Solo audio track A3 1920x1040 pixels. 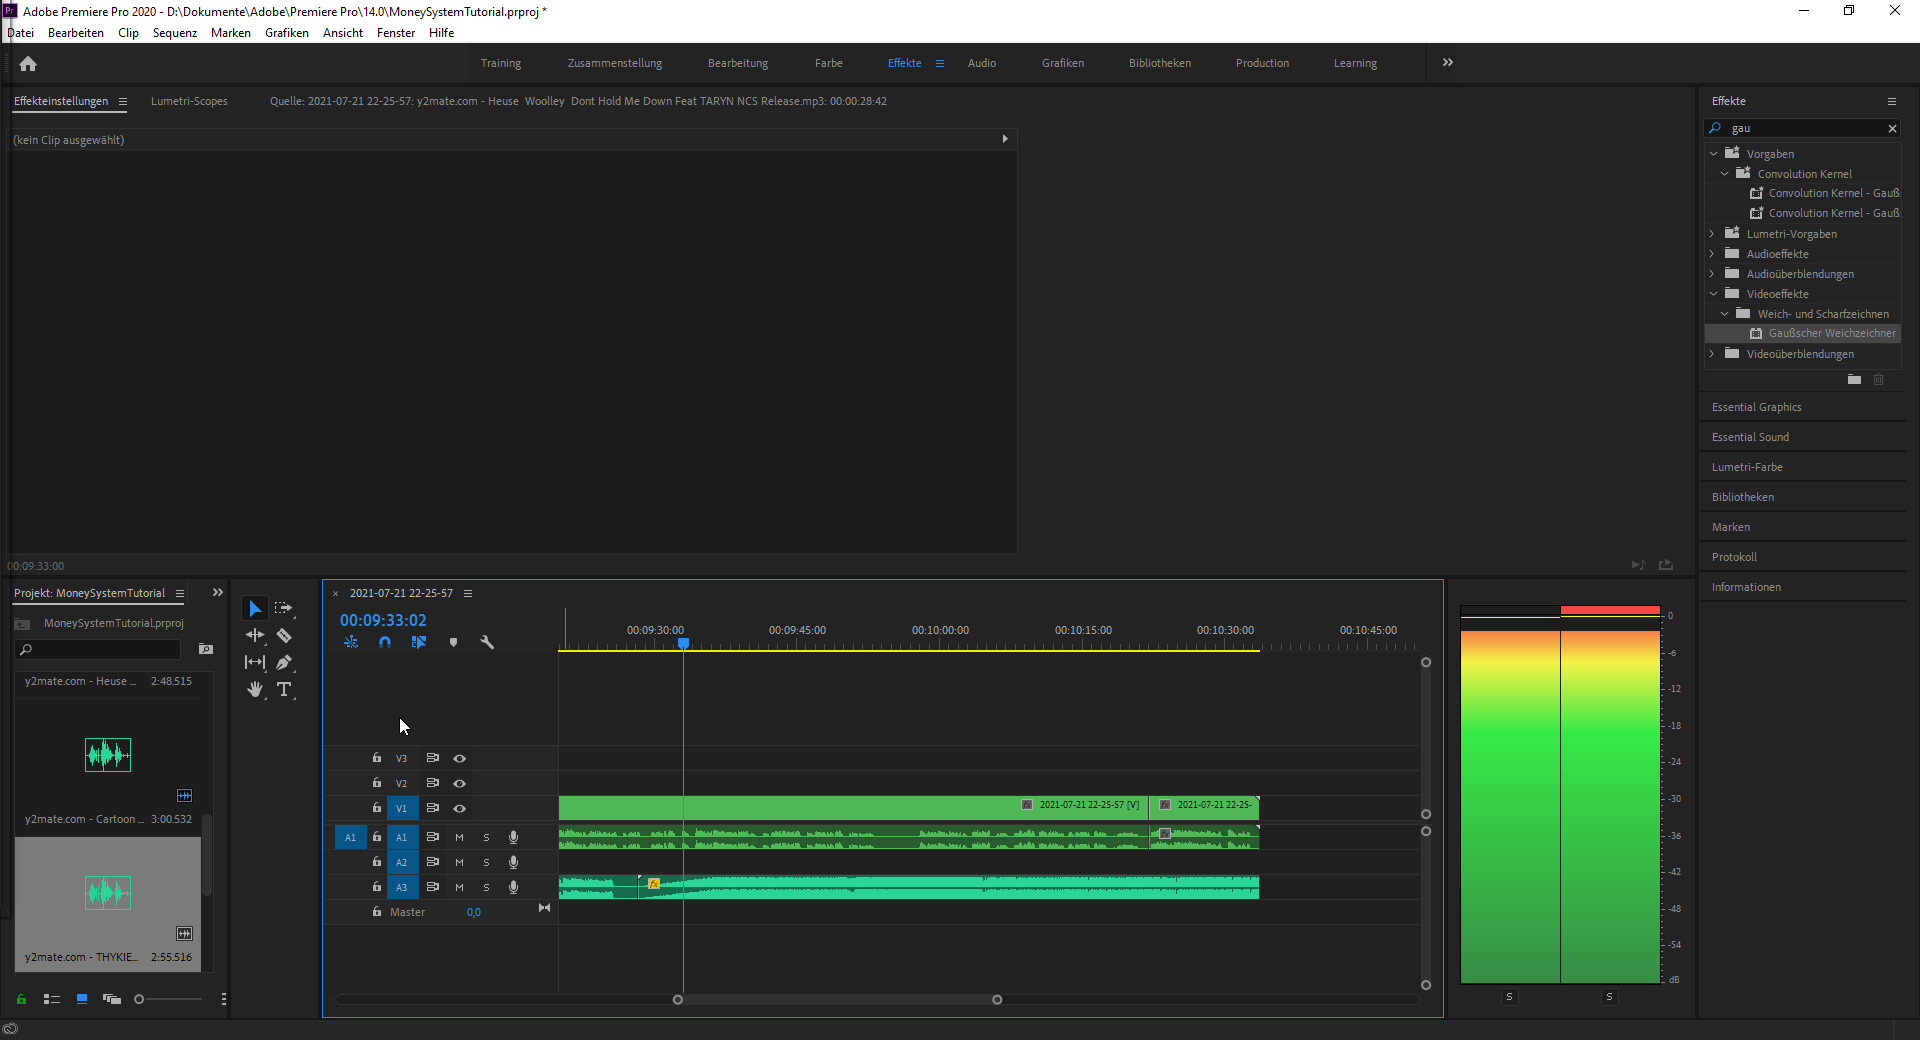(x=486, y=887)
